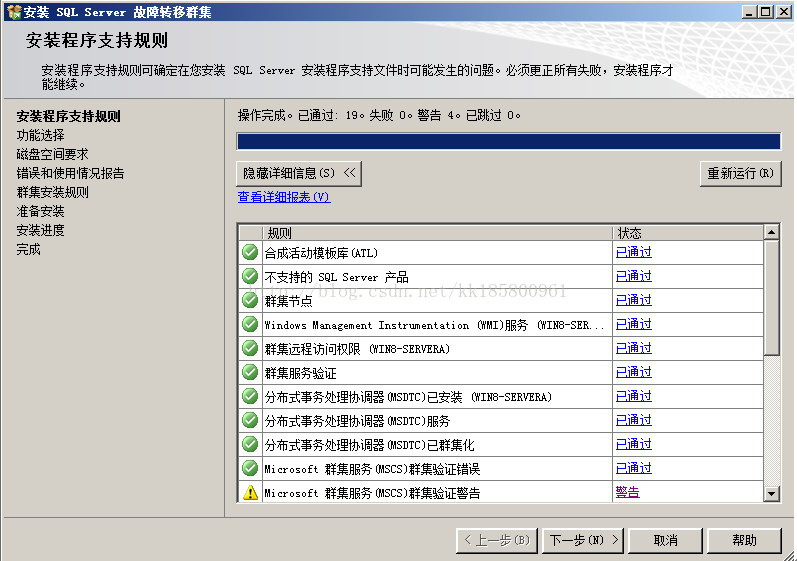
Task: Select row text 不支持的 SQL Server 产品
Action: pos(336,277)
